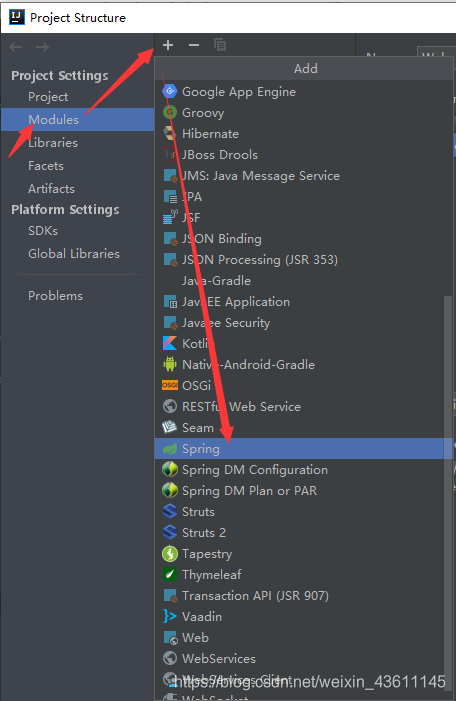Click the Native-Android-Gradle android icon
Image resolution: width=456 pixels, height=701 pixels.
pyautogui.click(x=170, y=364)
